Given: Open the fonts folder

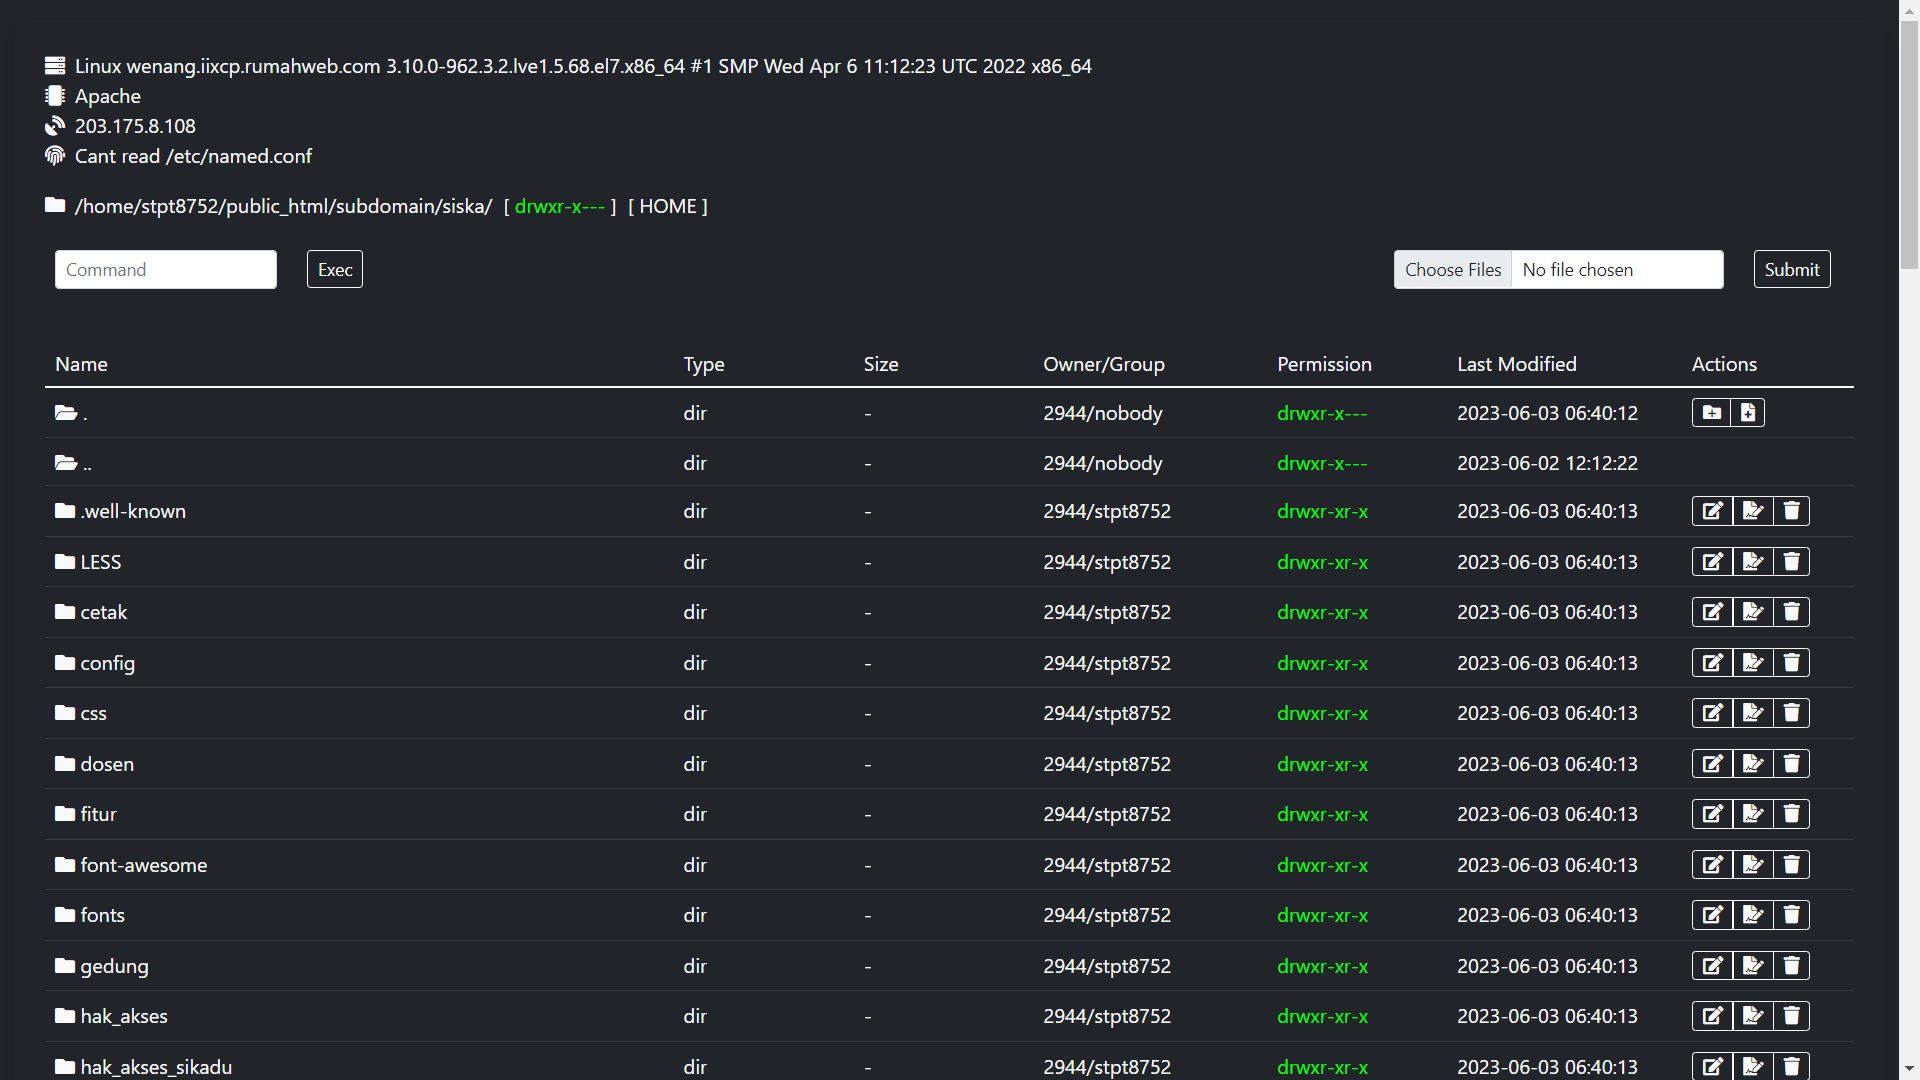Looking at the screenshot, I should pos(103,915).
